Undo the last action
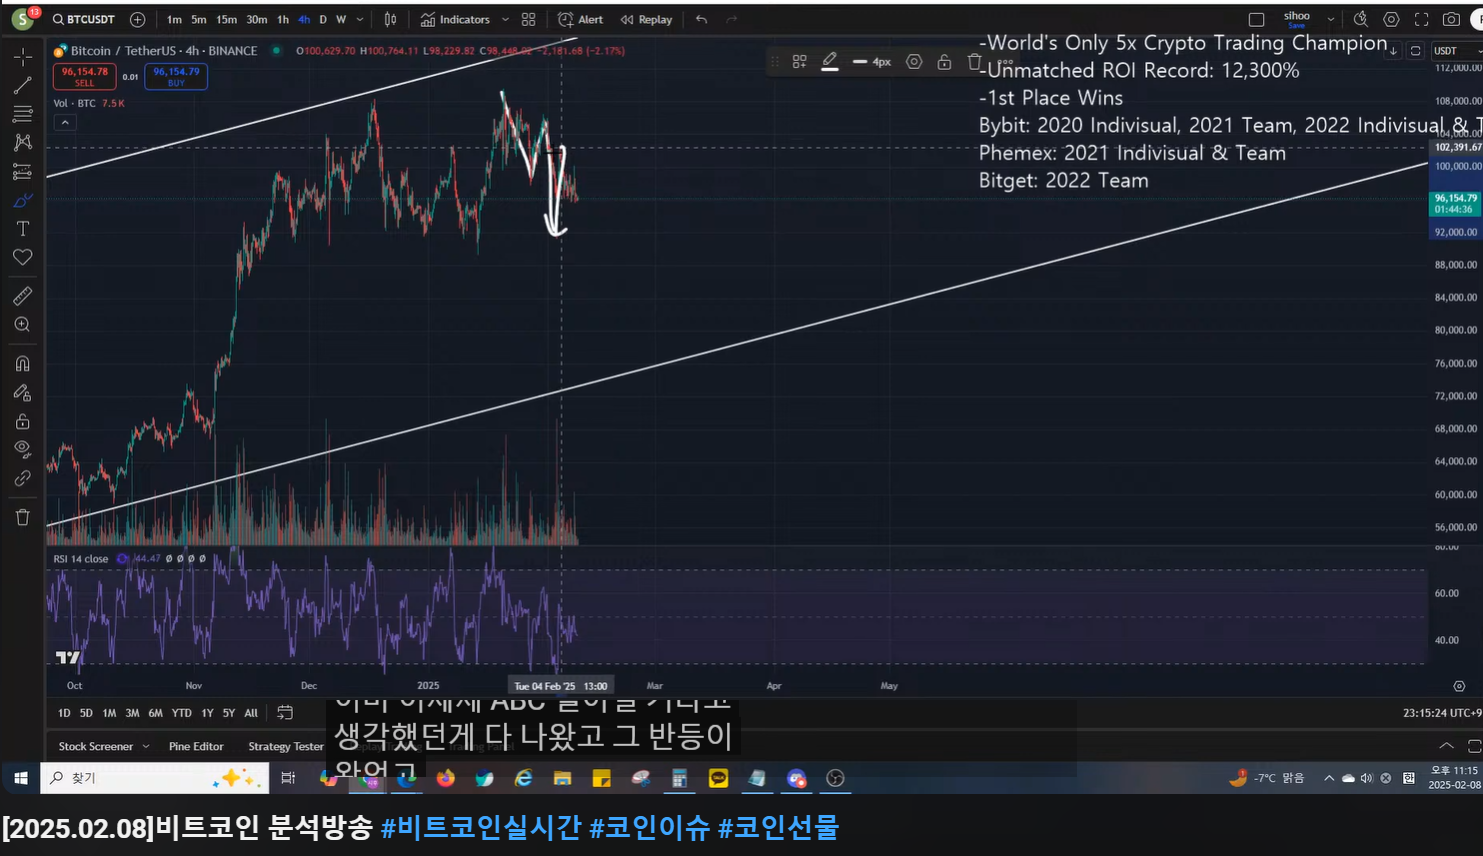1483x856 pixels. (701, 19)
